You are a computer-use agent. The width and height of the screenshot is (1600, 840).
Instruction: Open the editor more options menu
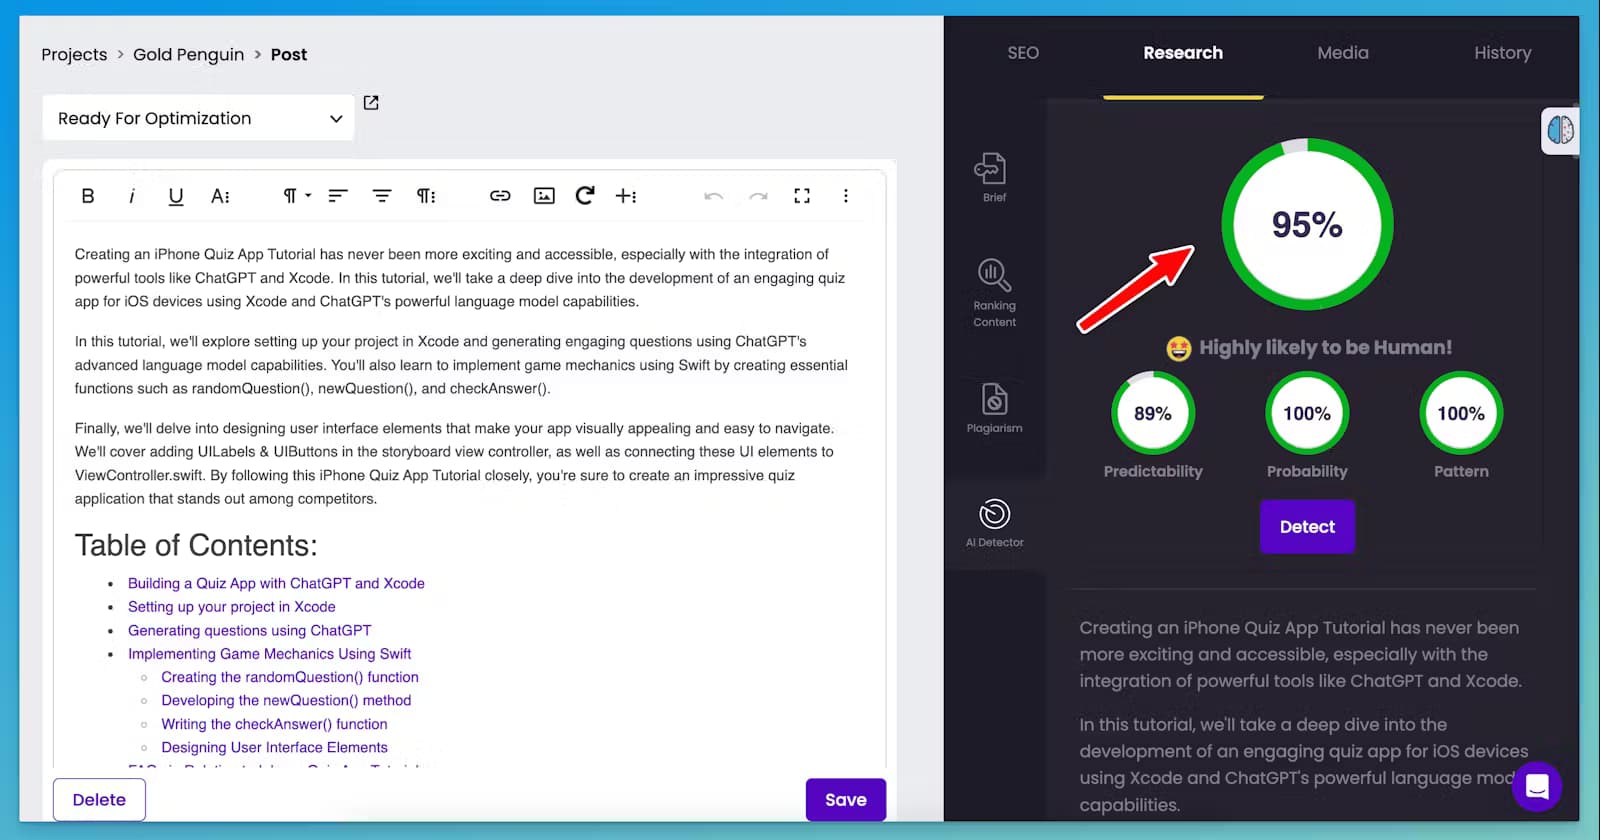pyautogui.click(x=846, y=196)
